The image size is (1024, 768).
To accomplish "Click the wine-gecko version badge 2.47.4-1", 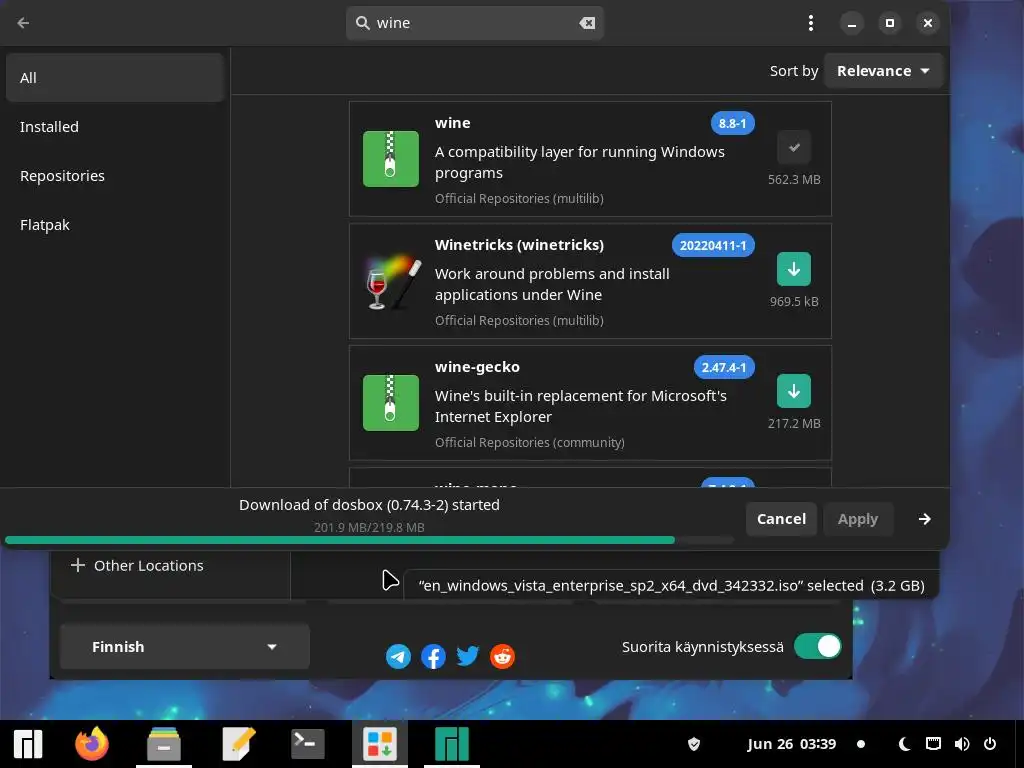I will coord(724,368).
